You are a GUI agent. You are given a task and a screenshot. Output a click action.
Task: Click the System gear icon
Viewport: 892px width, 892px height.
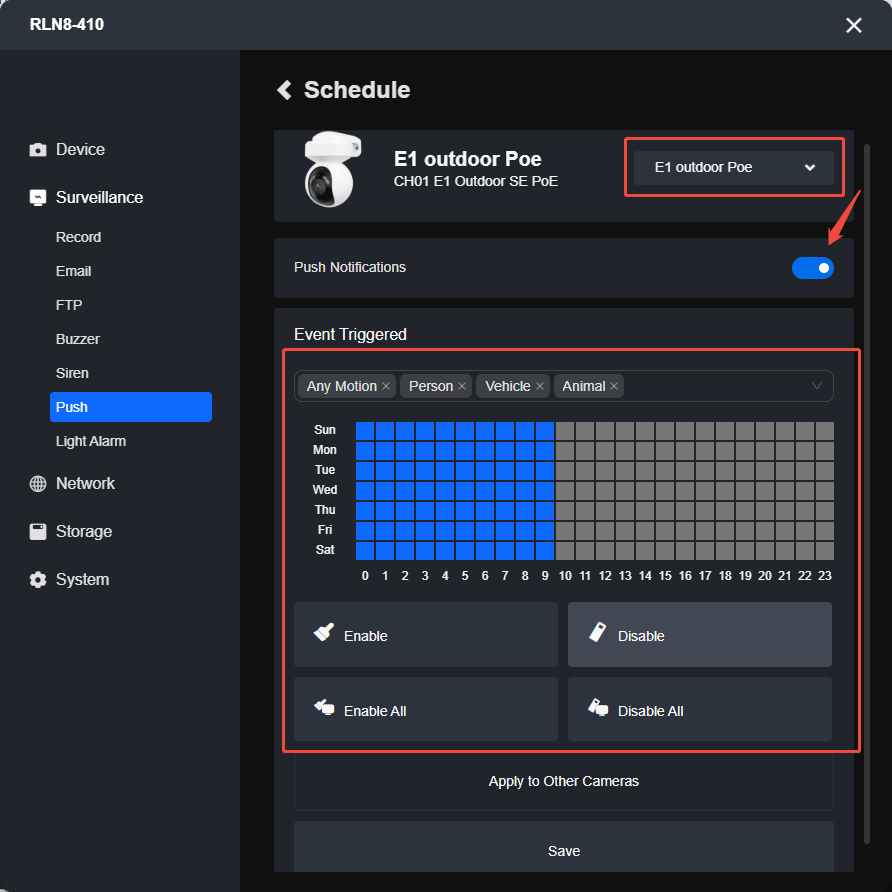pyautogui.click(x=38, y=579)
